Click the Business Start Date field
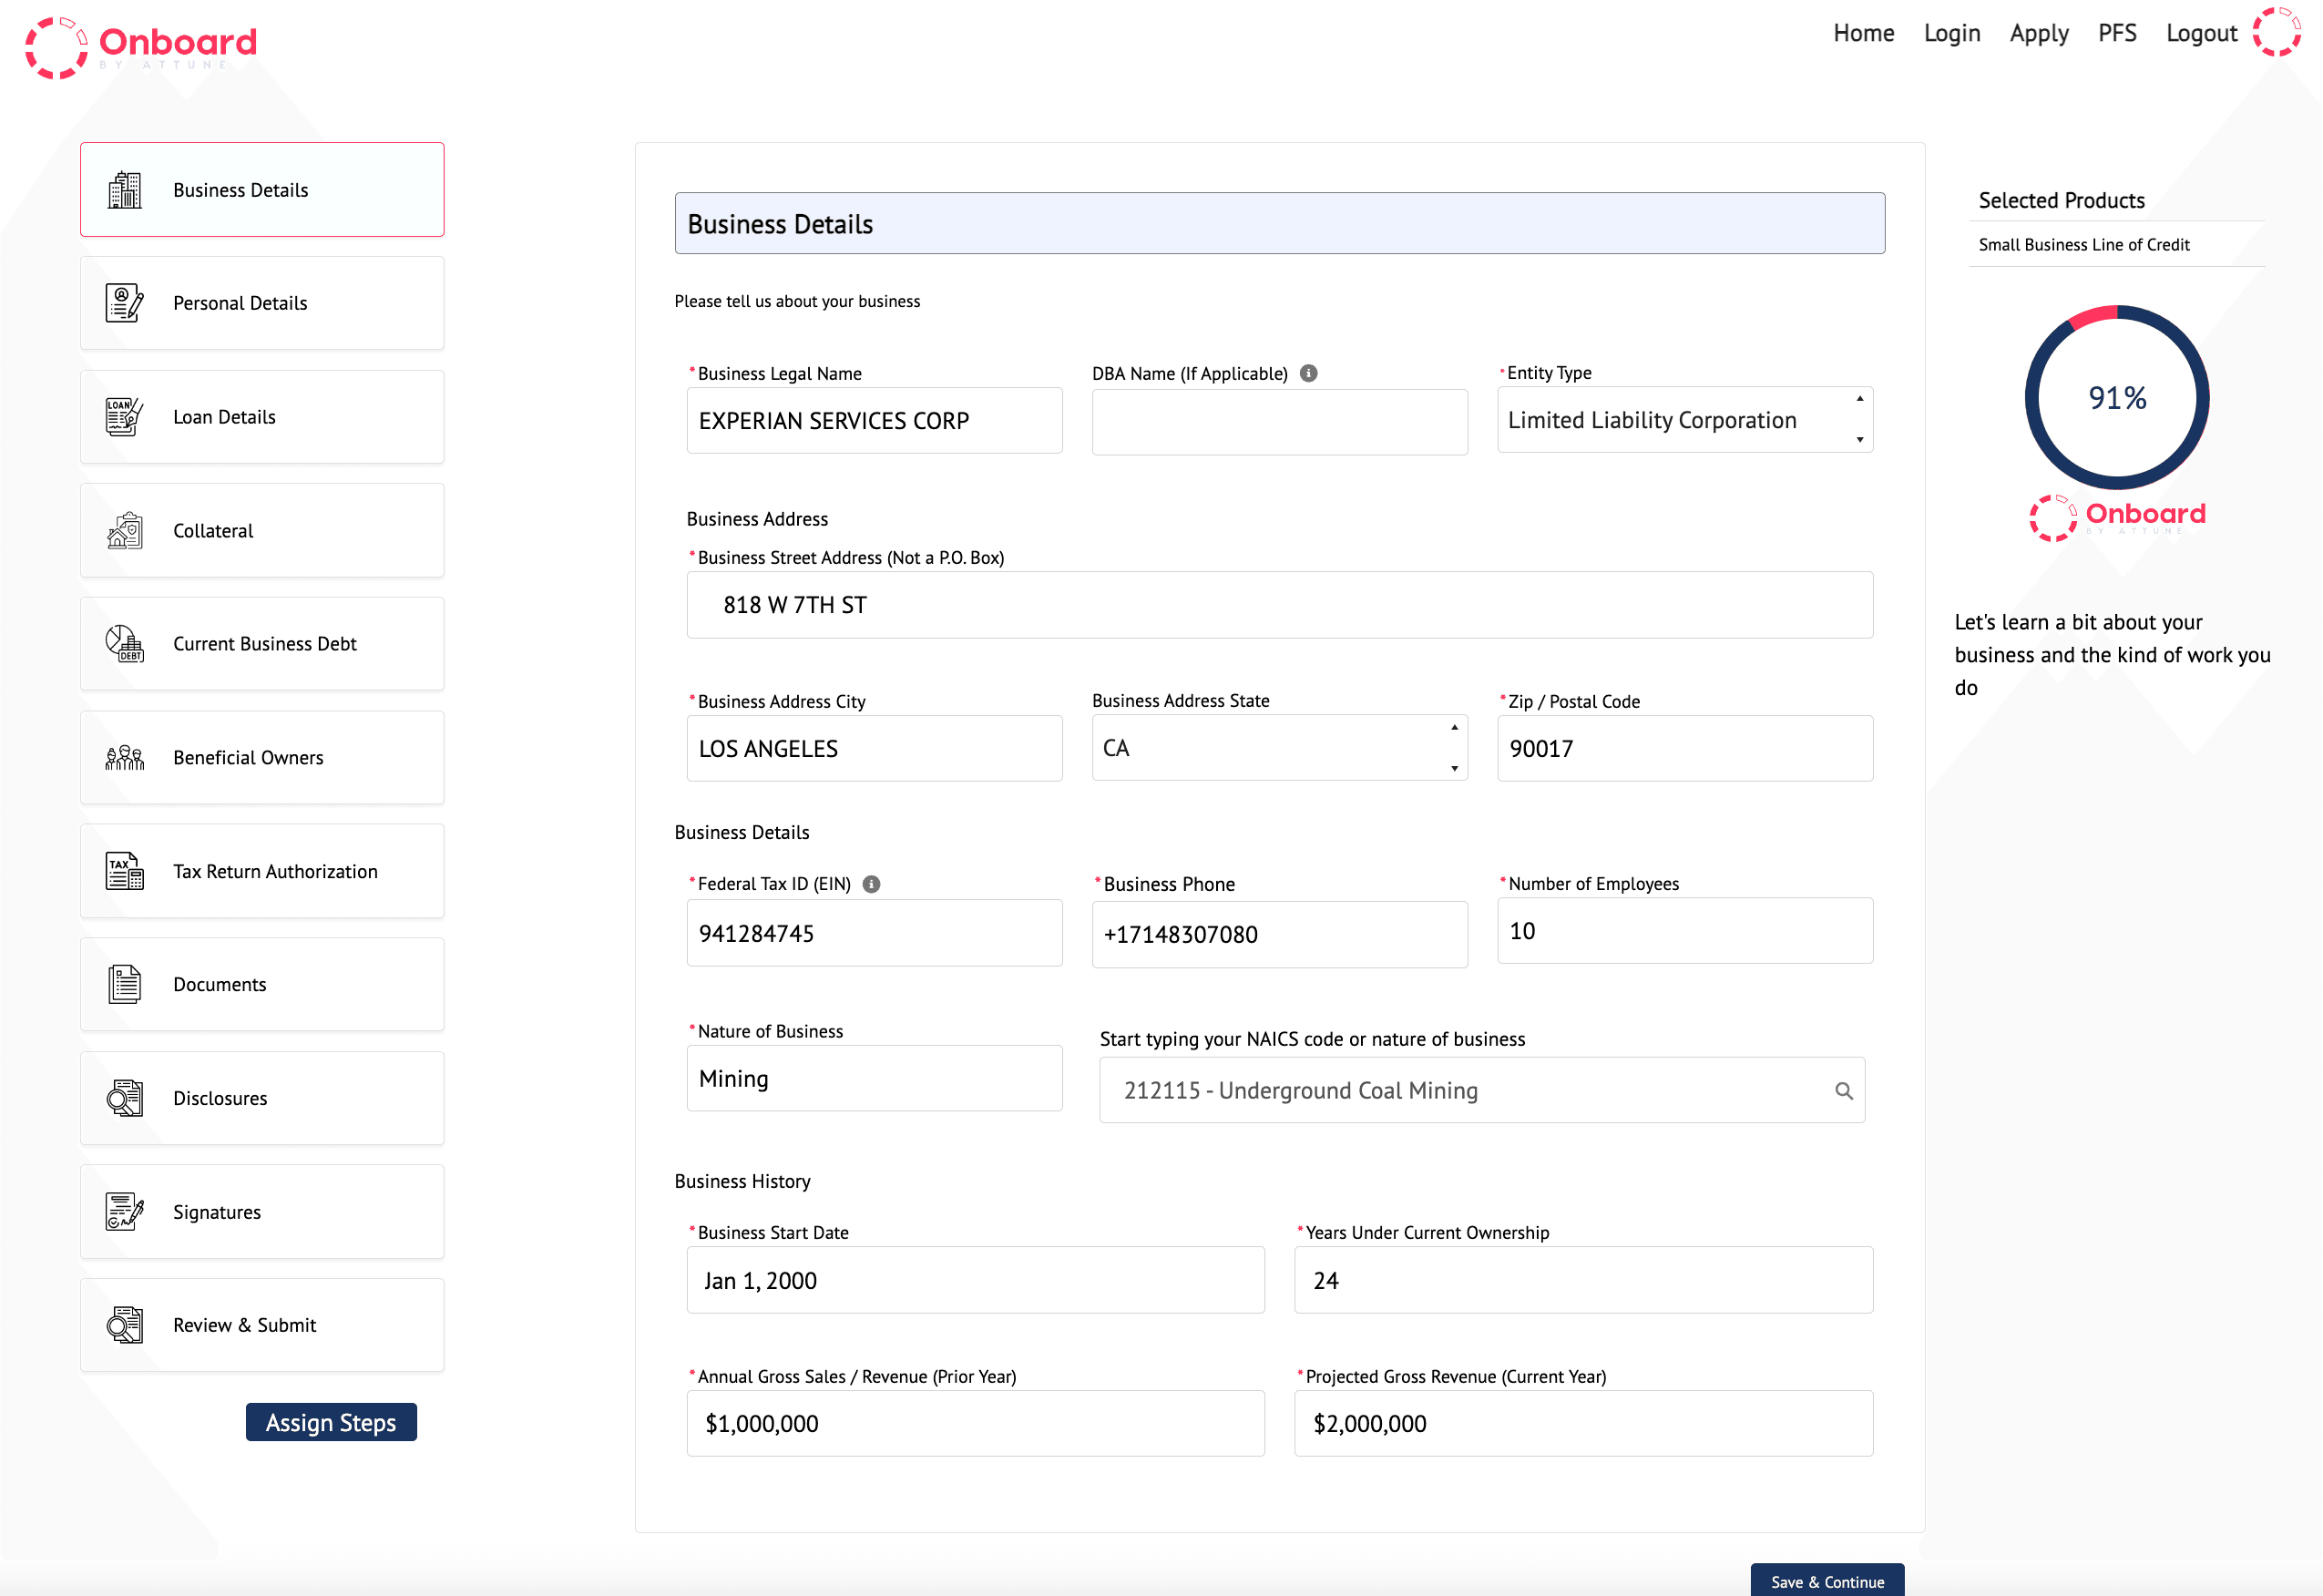 click(x=975, y=1280)
